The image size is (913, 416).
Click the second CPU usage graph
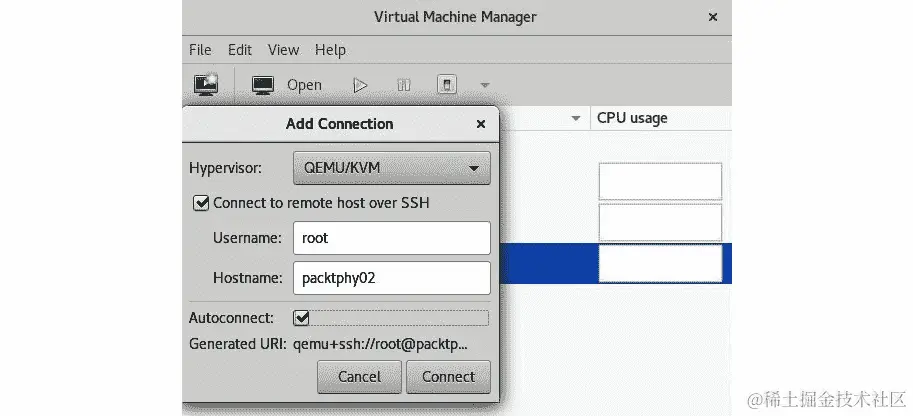click(660, 222)
